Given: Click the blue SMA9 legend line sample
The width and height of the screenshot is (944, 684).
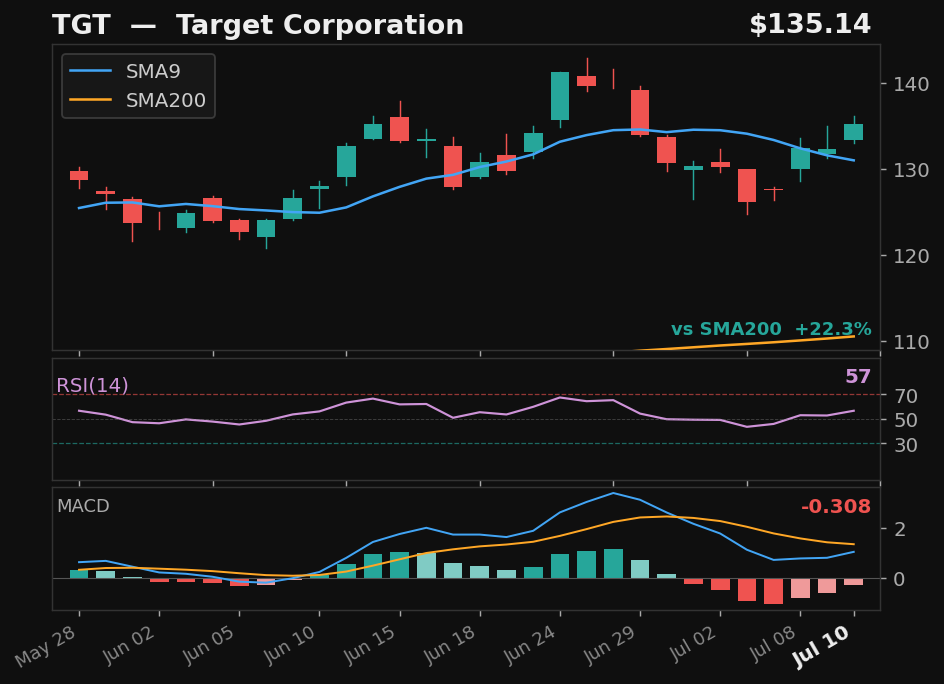Looking at the screenshot, I should click(91, 71).
